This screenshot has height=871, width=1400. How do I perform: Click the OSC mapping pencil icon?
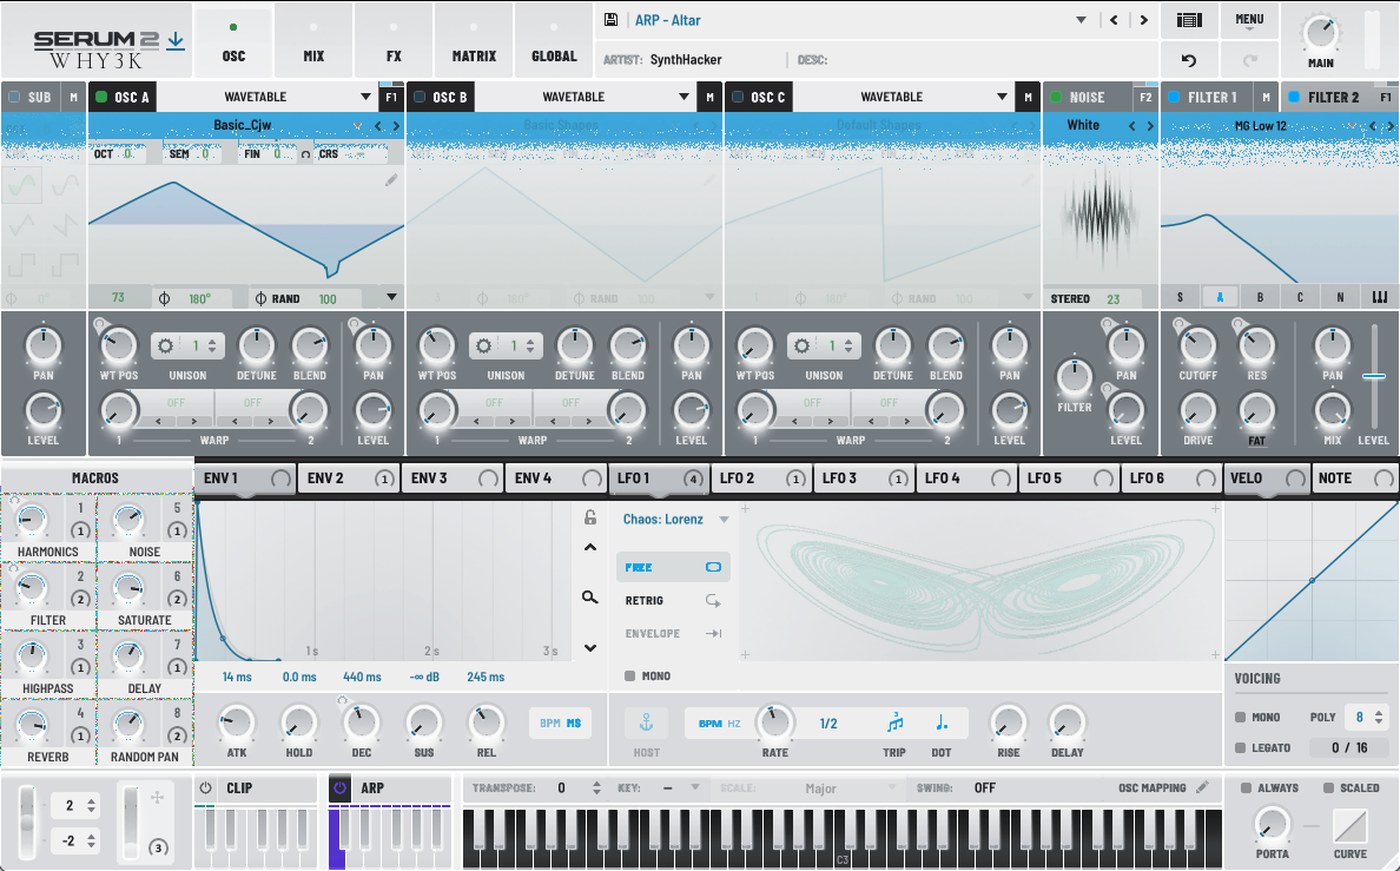[1203, 787]
